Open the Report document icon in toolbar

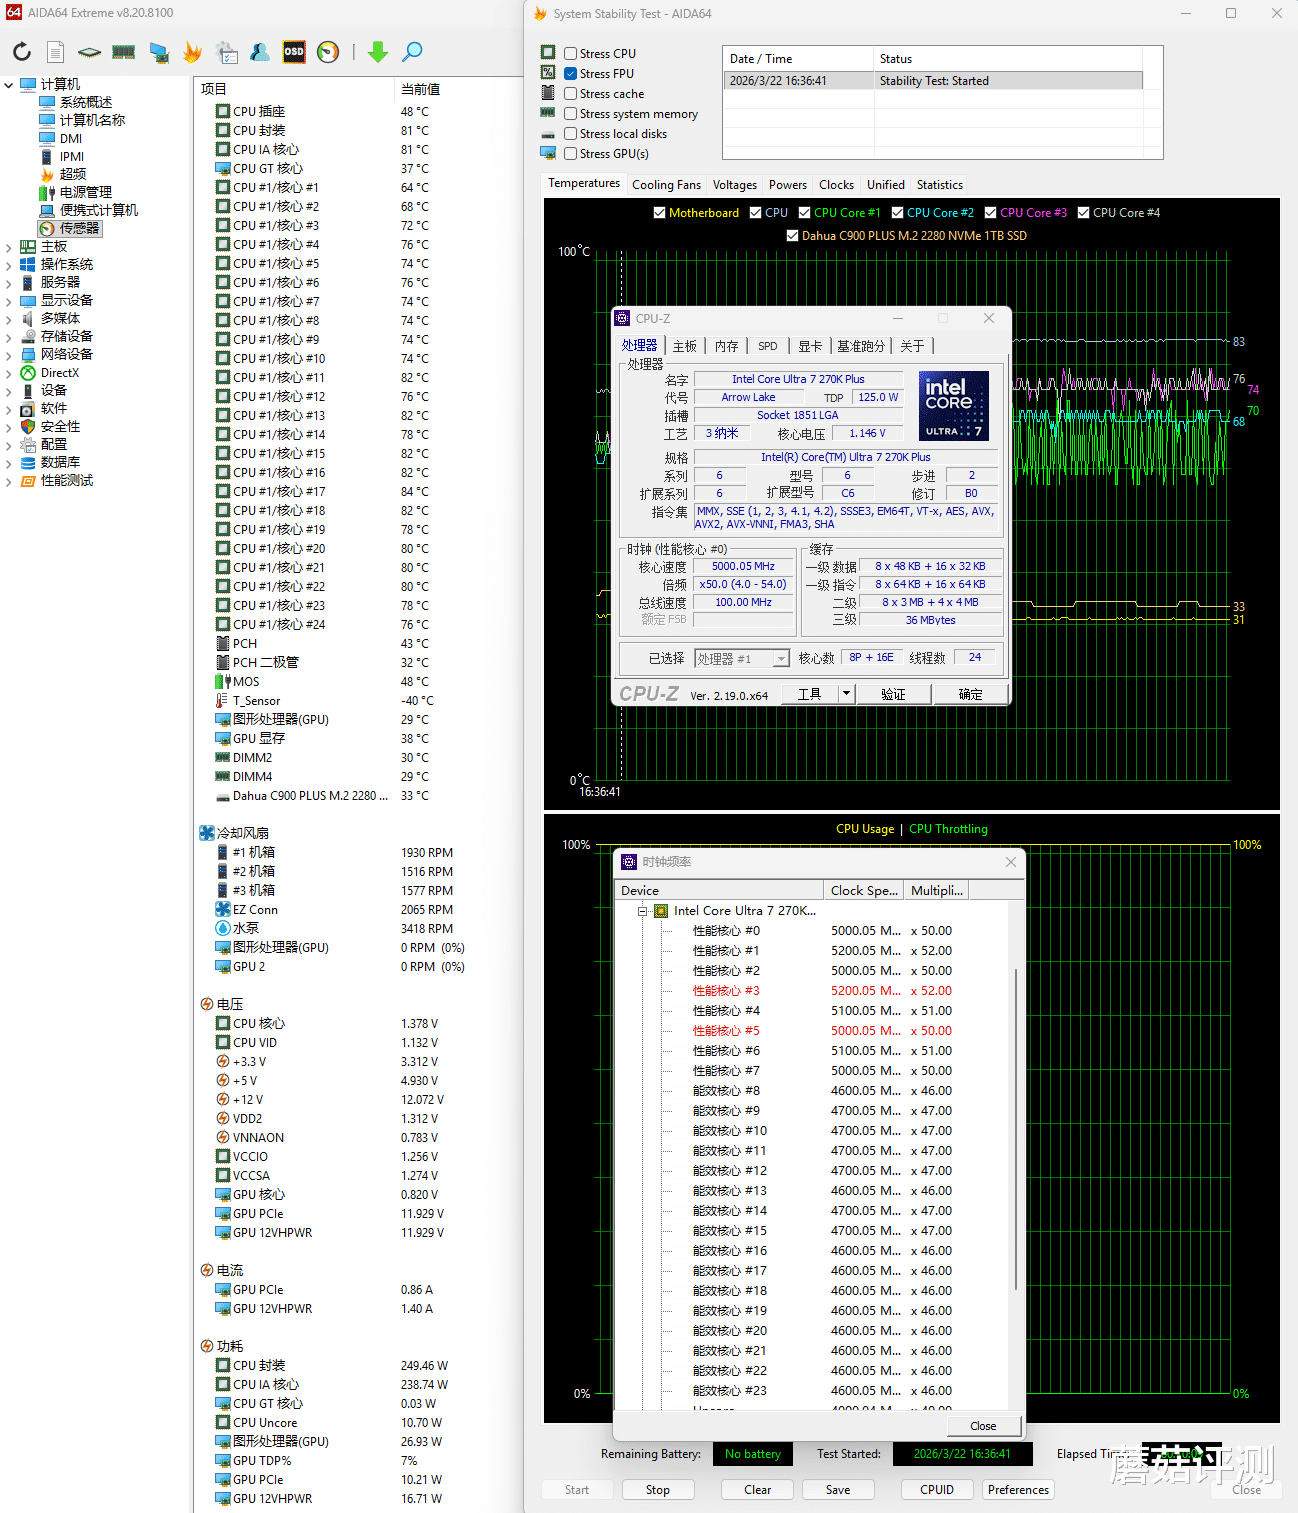point(56,52)
